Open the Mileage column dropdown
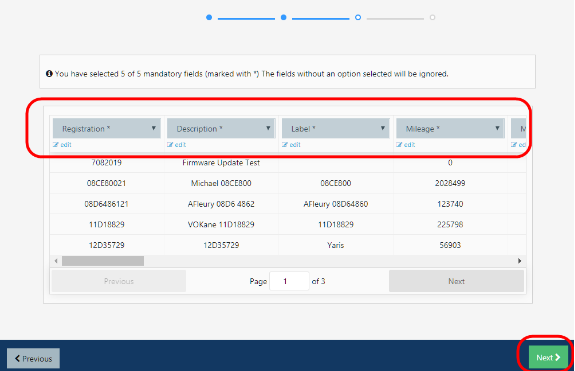 450,128
